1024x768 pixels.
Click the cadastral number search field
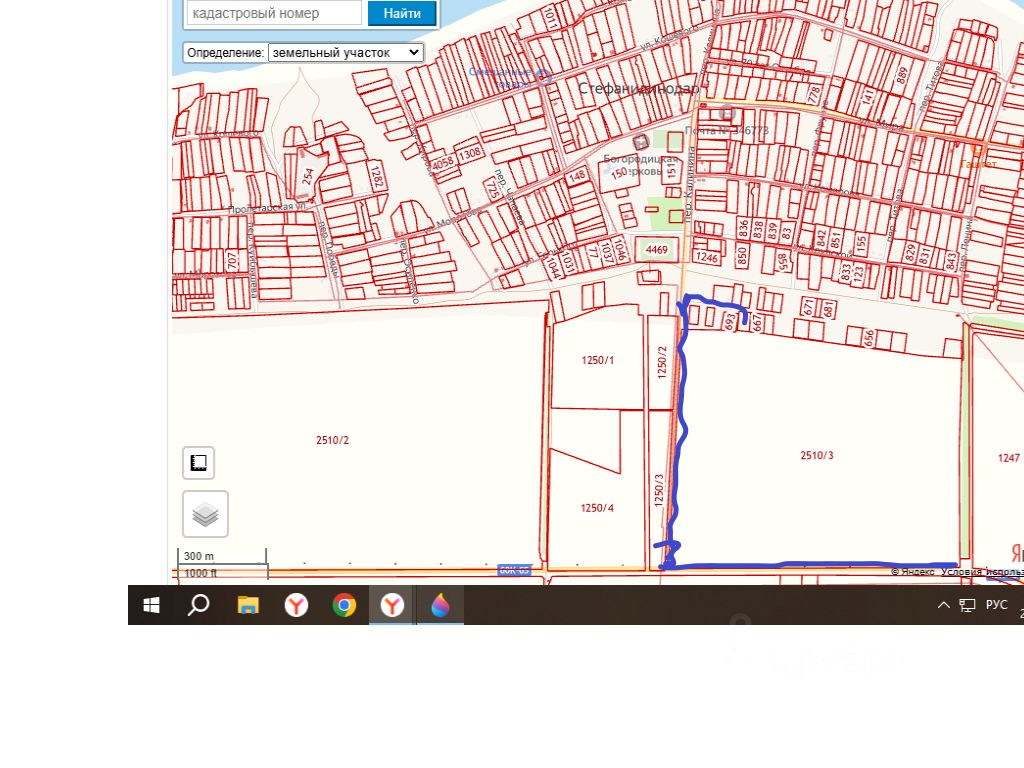click(274, 12)
